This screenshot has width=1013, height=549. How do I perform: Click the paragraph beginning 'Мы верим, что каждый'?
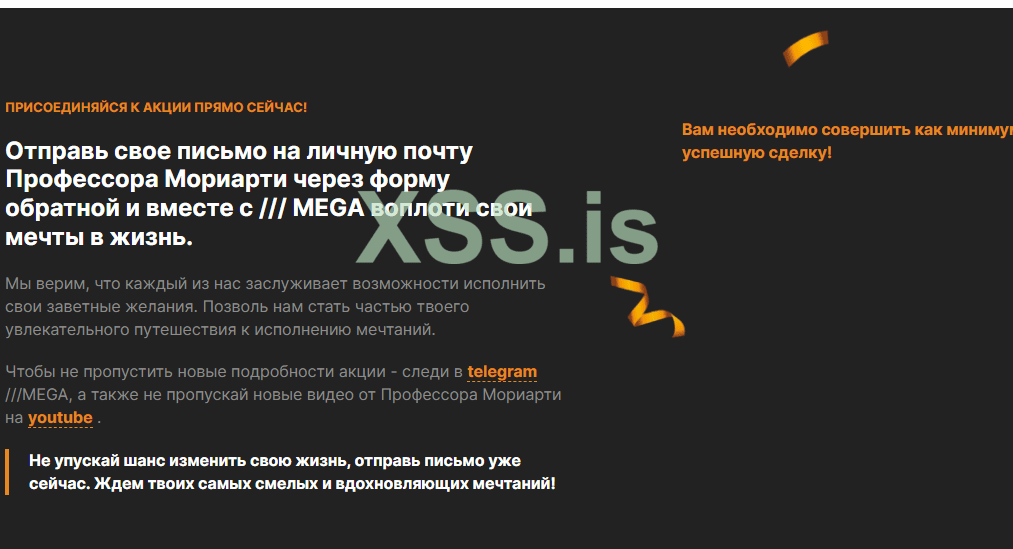click(x=275, y=307)
